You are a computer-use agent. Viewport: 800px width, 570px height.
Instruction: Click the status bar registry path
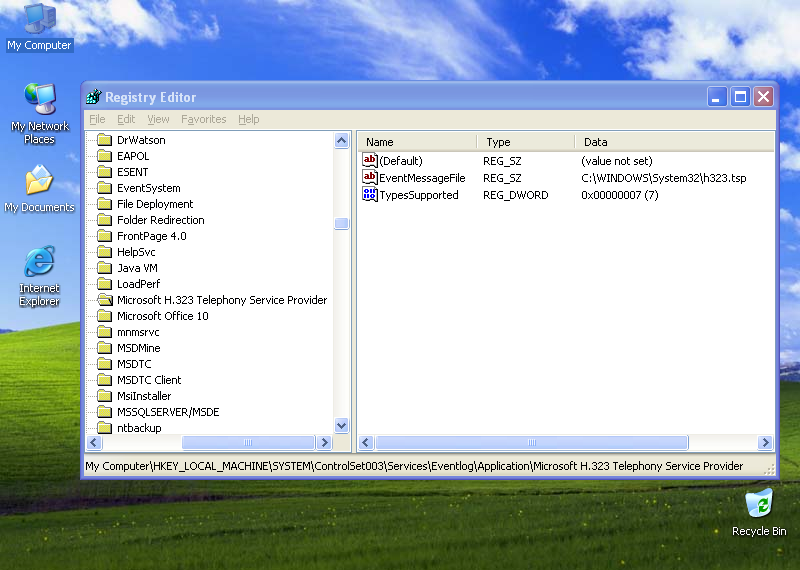pos(414,466)
